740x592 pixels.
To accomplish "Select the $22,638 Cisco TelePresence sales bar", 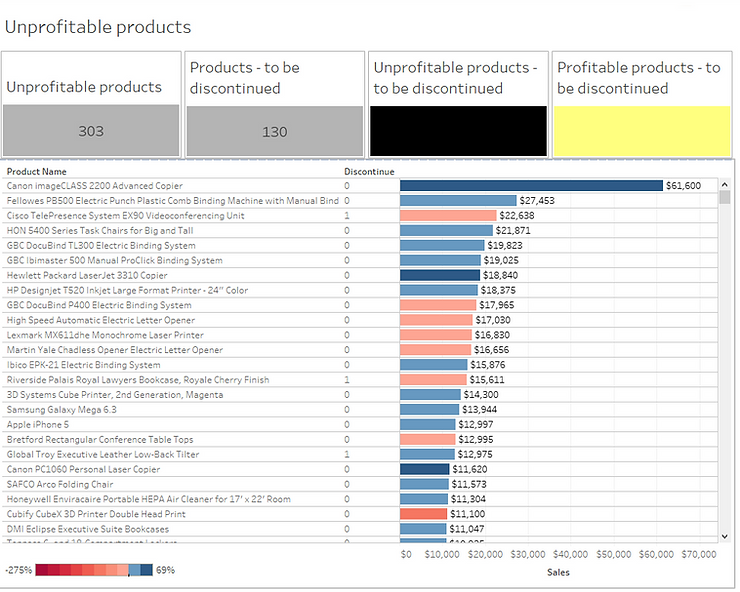I will point(448,216).
